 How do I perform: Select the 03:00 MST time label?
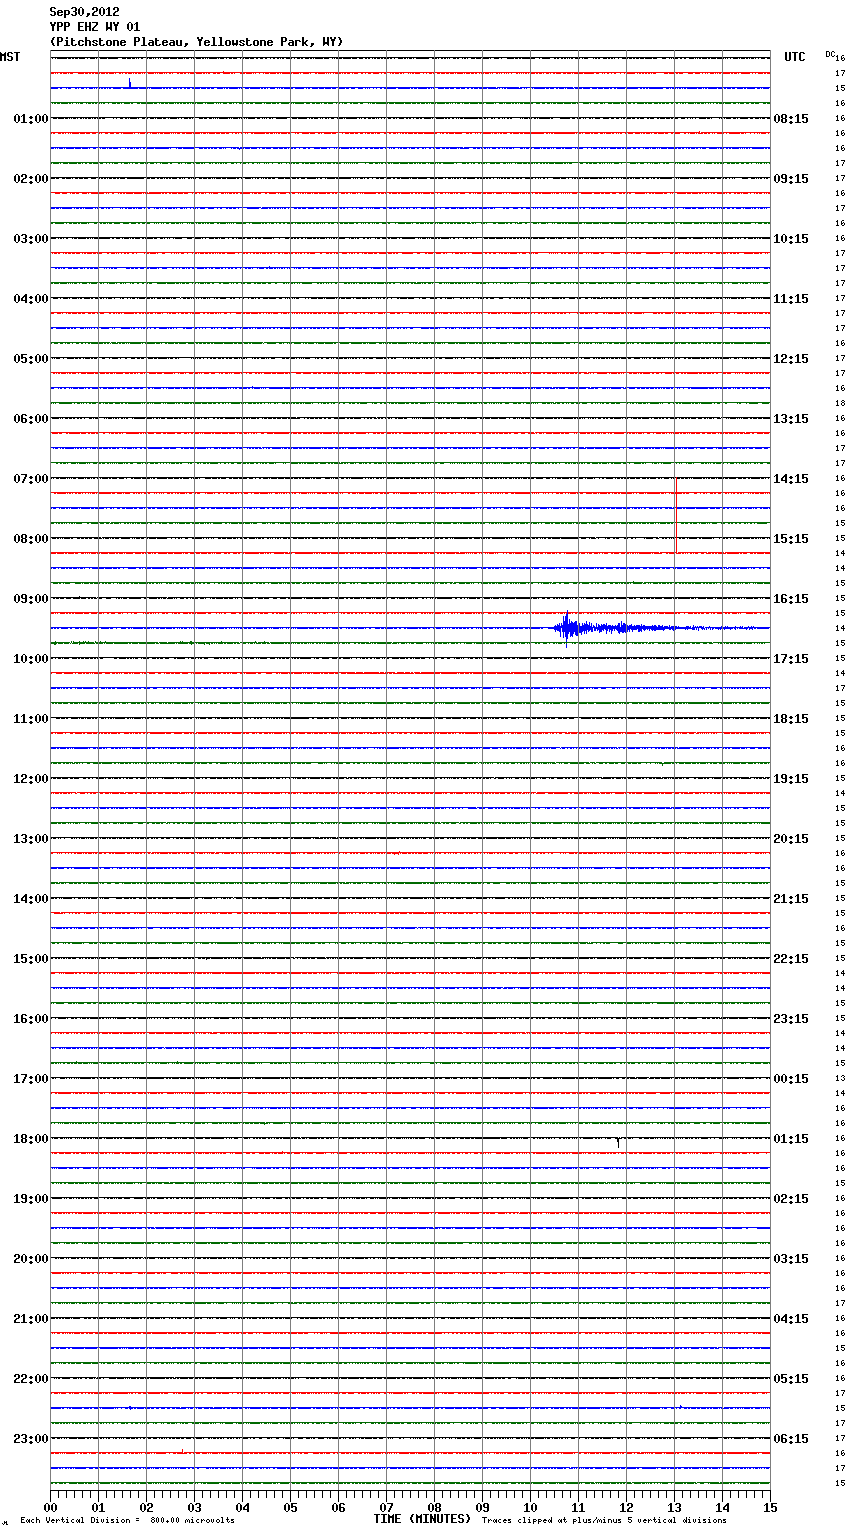[x=31, y=239]
